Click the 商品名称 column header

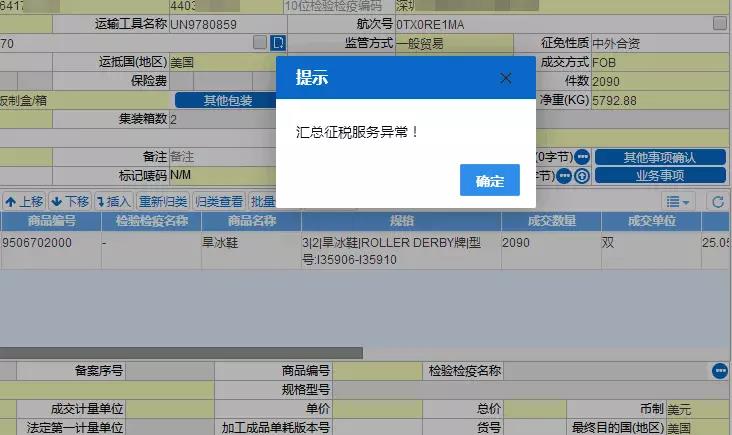(x=251, y=221)
